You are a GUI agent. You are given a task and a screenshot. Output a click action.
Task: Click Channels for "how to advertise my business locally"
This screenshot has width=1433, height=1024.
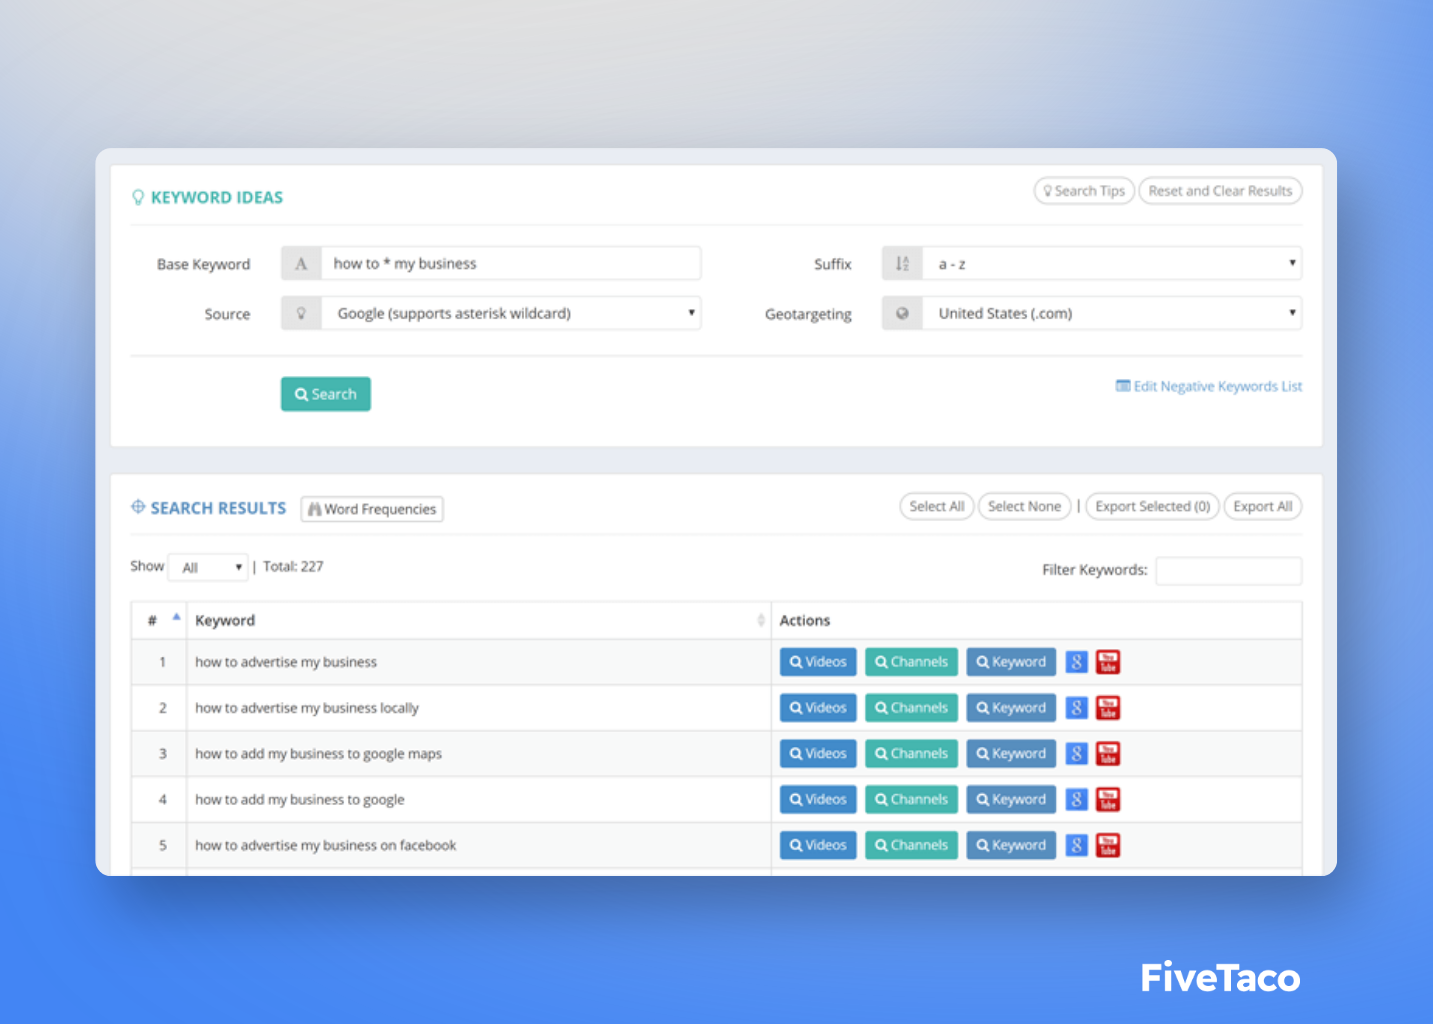pyautogui.click(x=911, y=707)
